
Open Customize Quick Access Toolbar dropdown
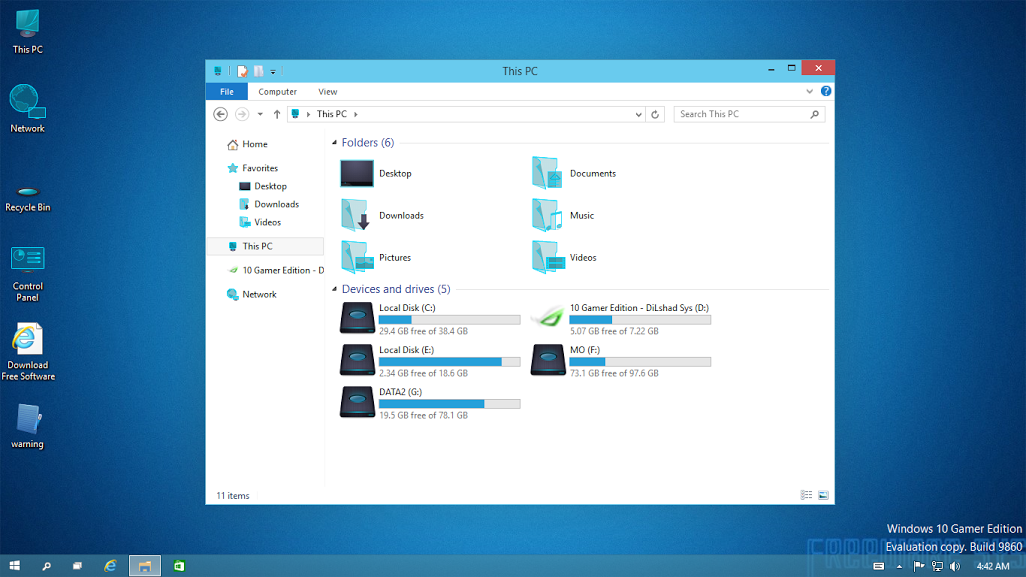(x=273, y=72)
